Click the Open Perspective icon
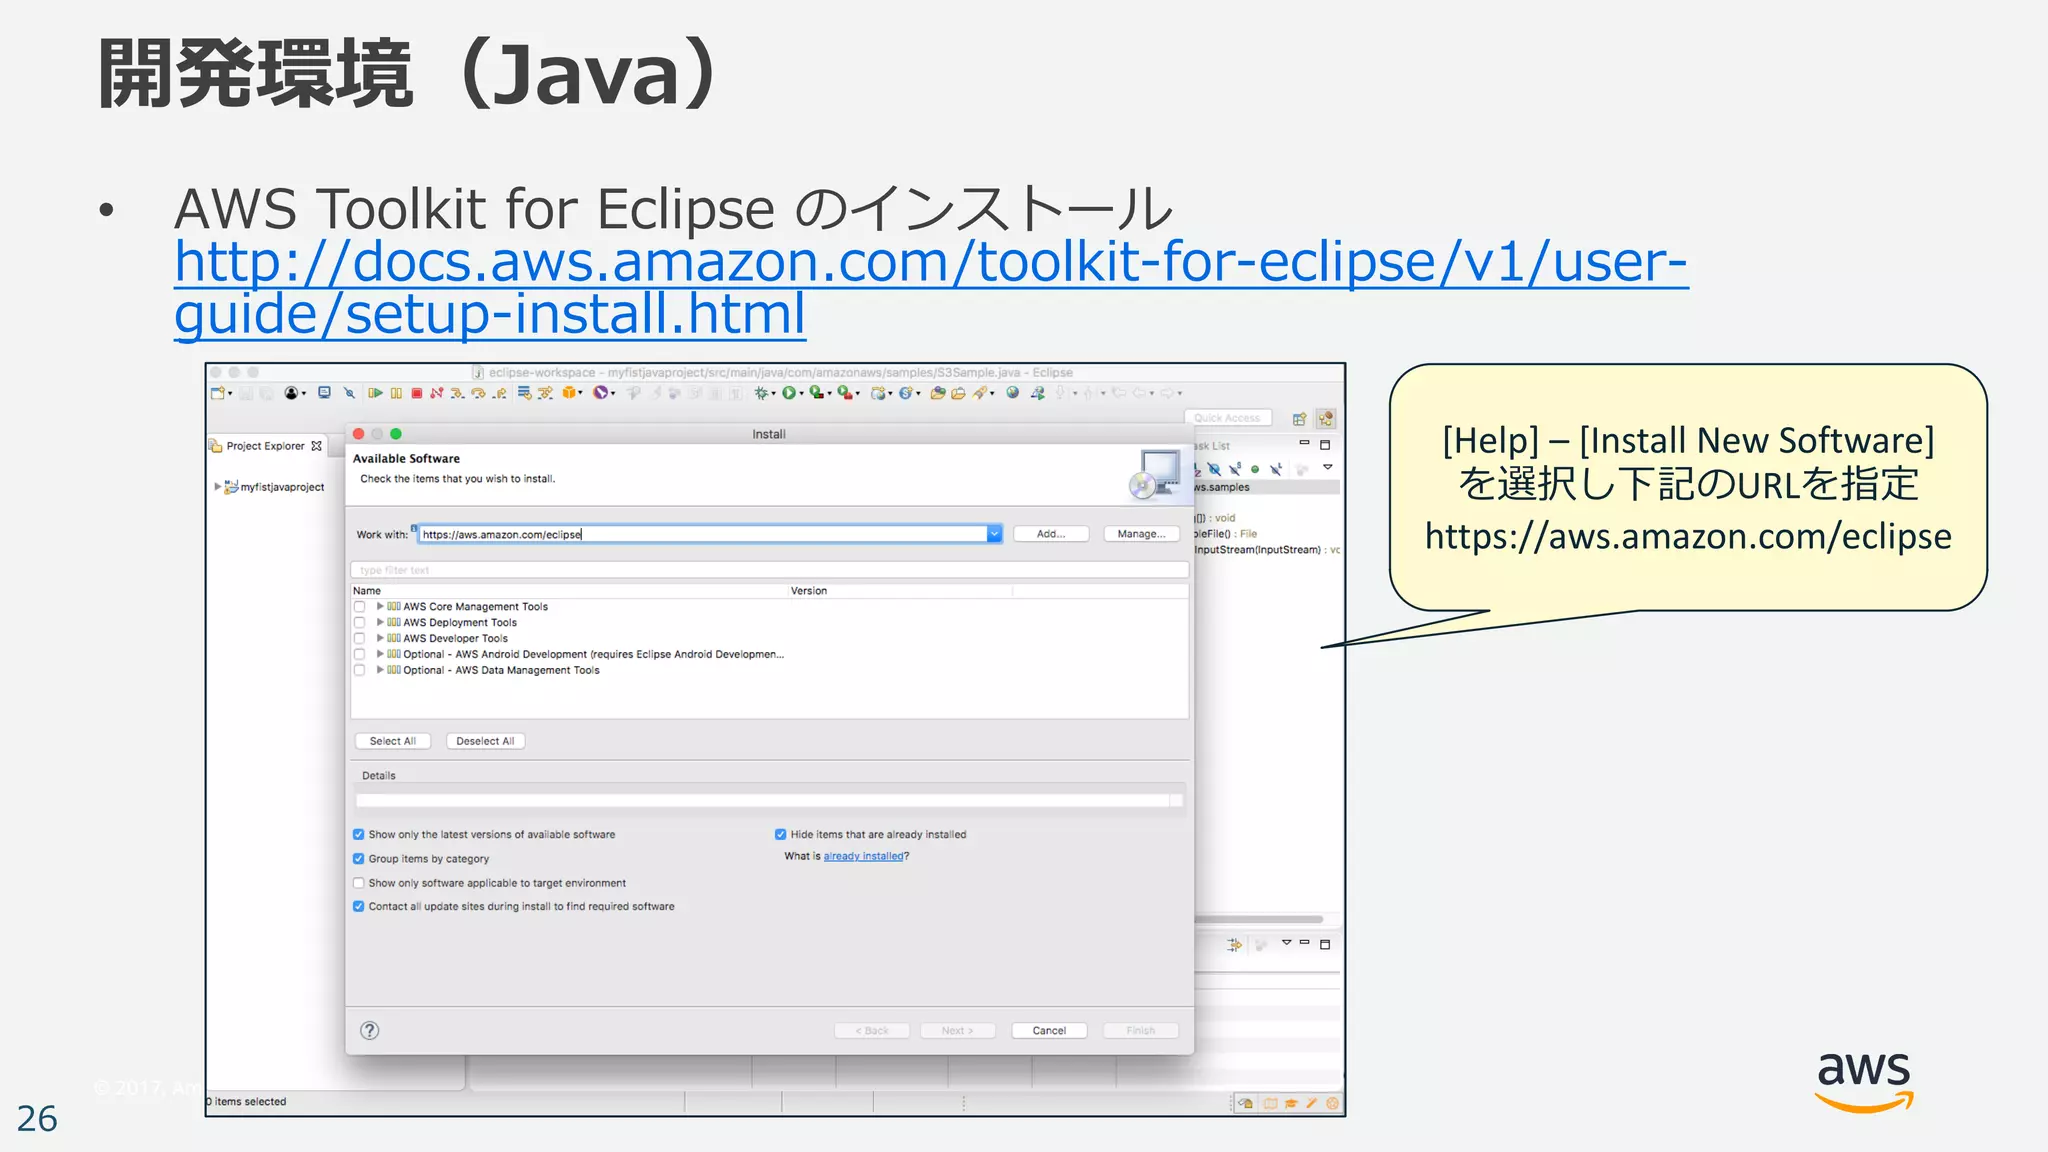 [1299, 419]
